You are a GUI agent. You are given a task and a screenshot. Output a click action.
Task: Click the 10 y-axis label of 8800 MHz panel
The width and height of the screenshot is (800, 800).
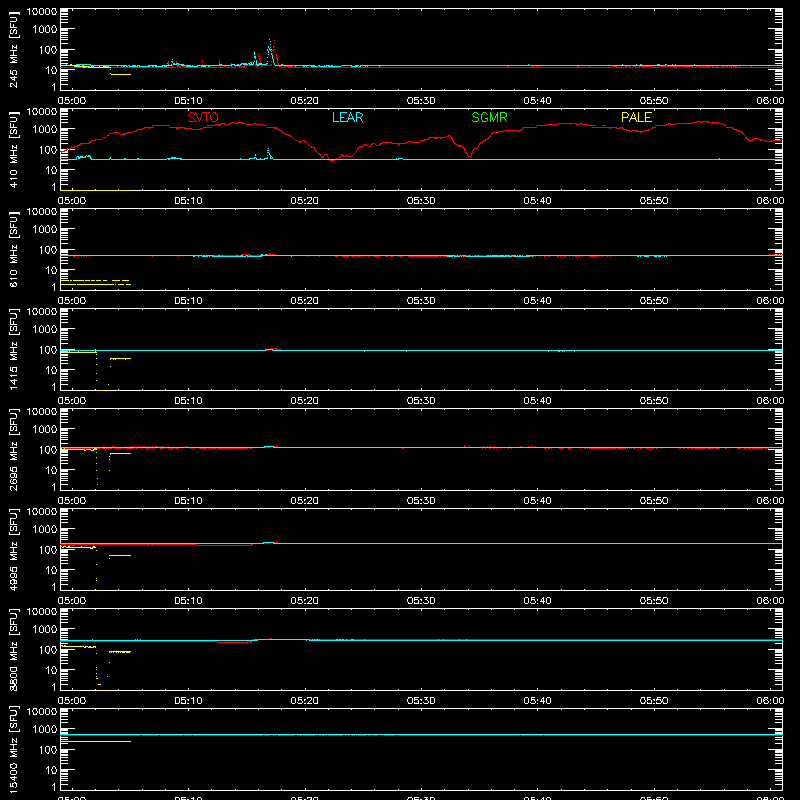pos(51,670)
